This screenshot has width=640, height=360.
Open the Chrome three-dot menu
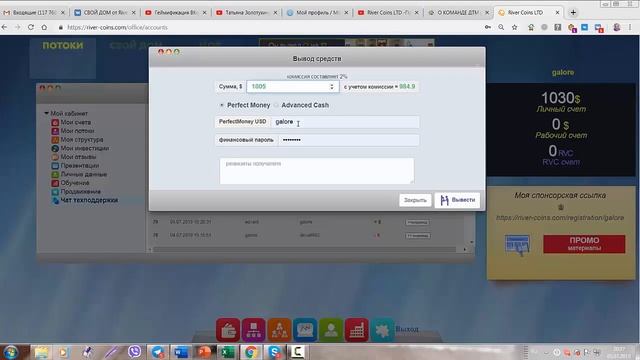630,27
